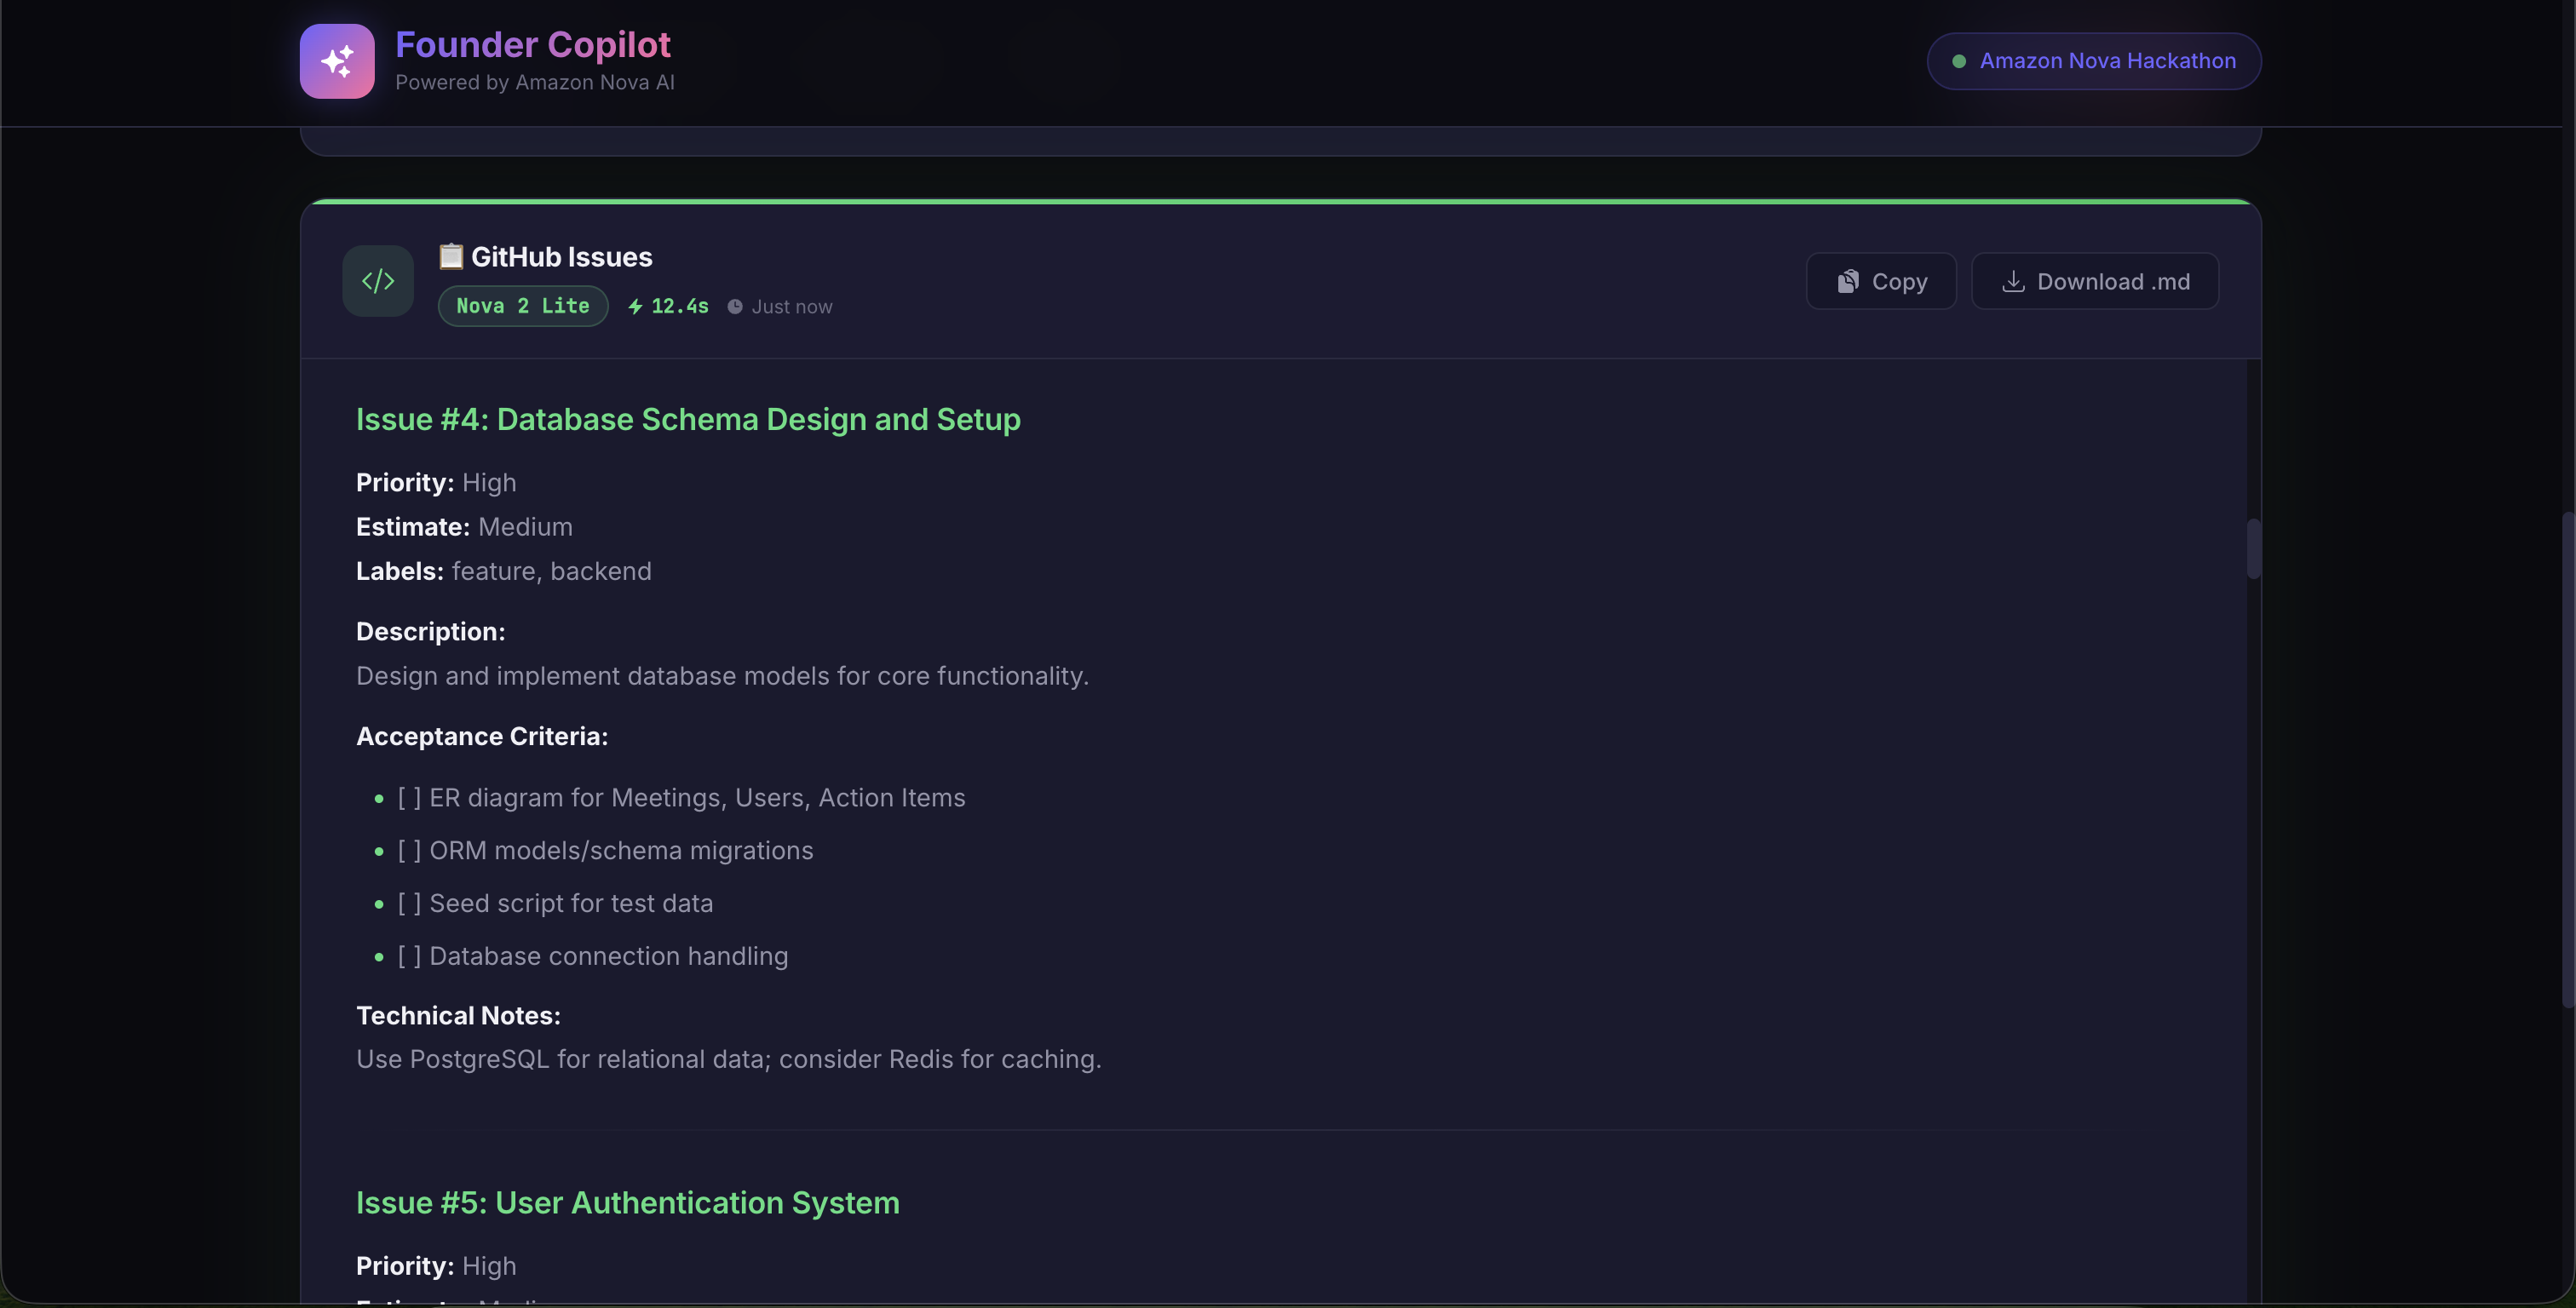The height and width of the screenshot is (1308, 2576).
Task: Click the clipboard emoji next to GitHub Issues
Action: point(451,256)
